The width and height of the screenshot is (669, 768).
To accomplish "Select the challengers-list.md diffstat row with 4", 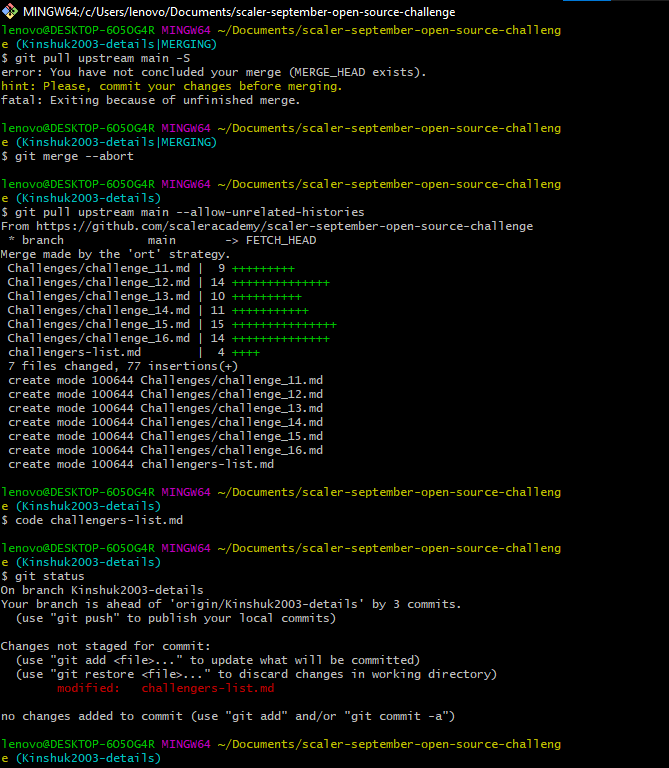I will (134, 353).
